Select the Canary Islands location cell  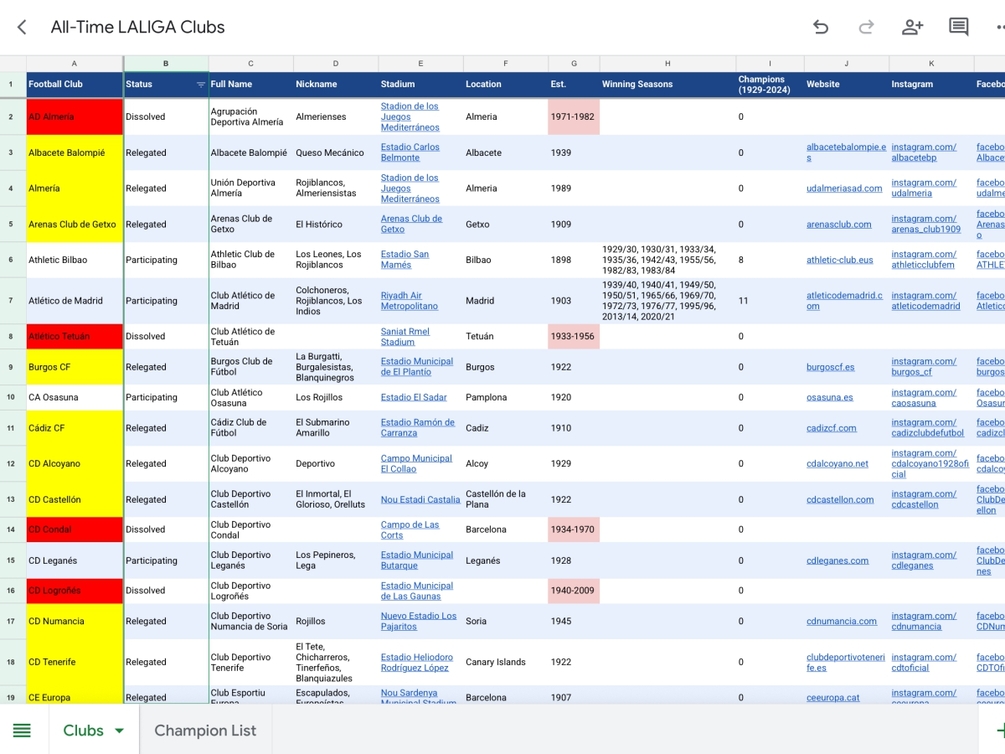(506, 662)
